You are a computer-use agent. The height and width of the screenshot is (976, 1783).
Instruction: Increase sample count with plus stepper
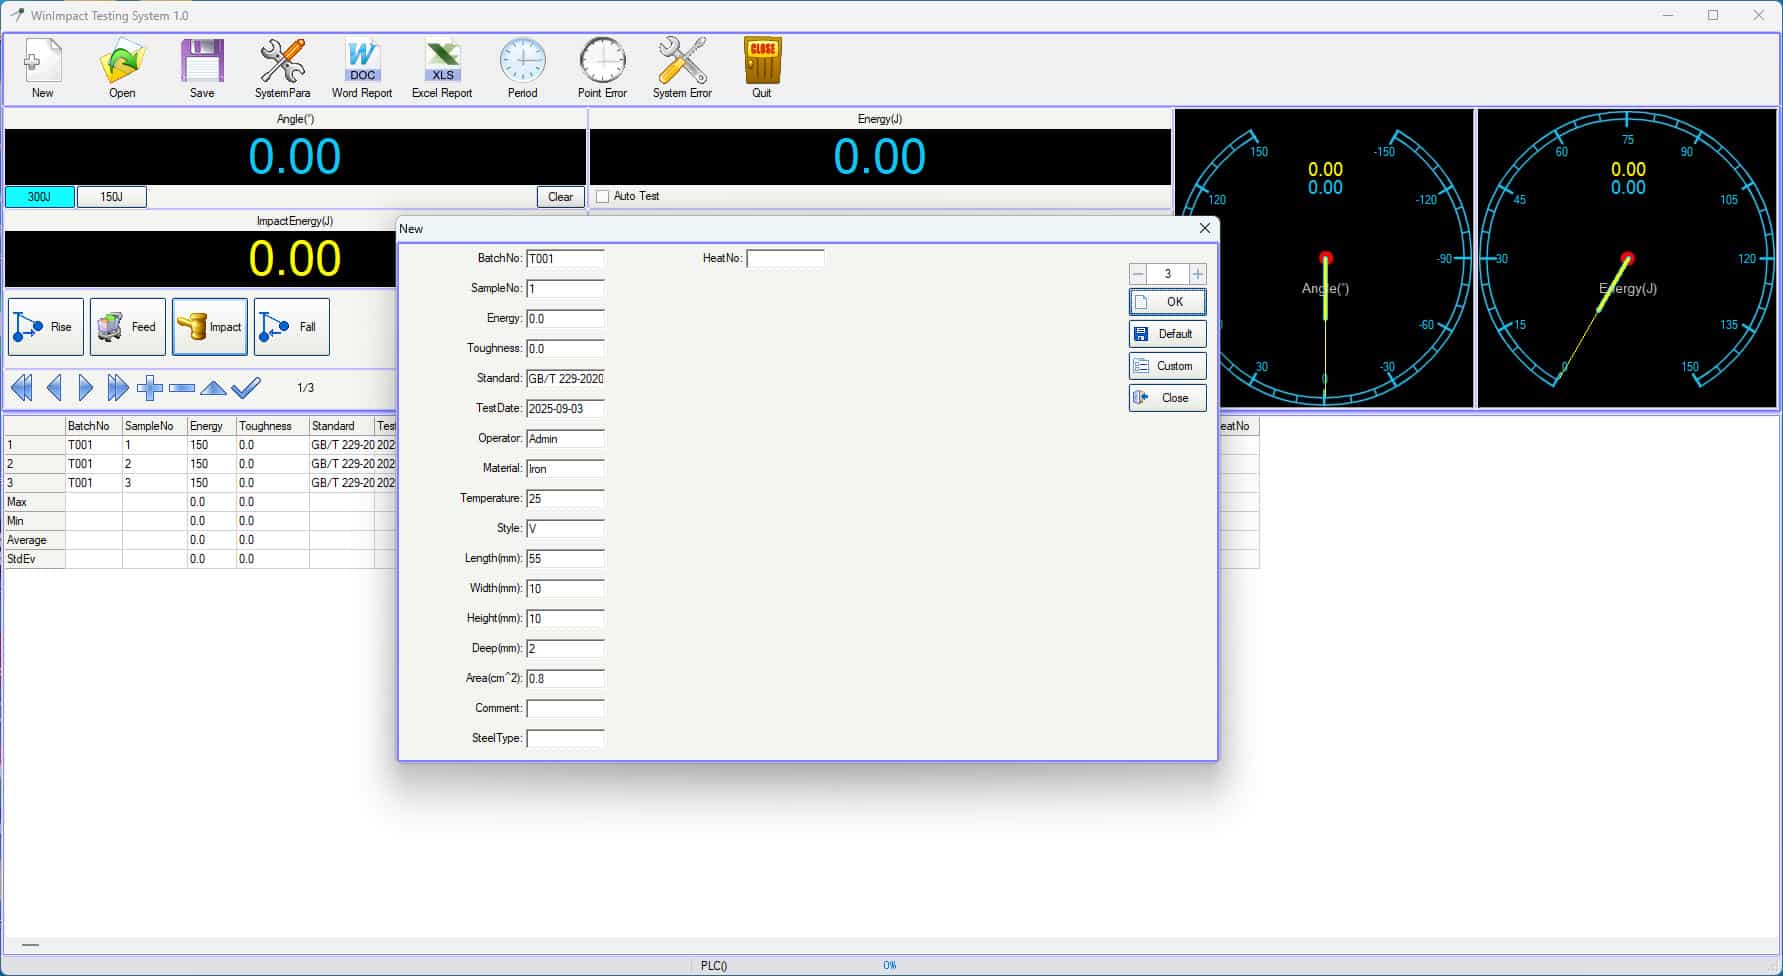pyautogui.click(x=1197, y=274)
